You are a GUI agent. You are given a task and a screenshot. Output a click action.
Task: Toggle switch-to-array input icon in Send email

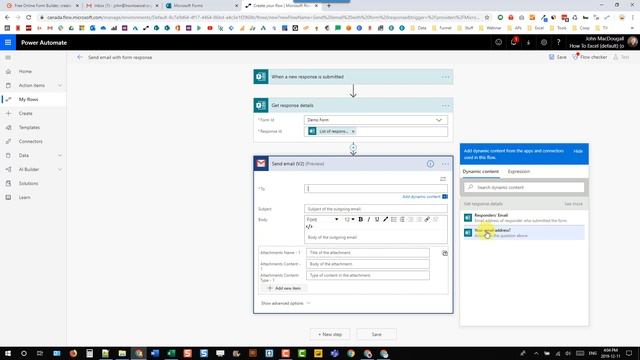[x=443, y=179]
